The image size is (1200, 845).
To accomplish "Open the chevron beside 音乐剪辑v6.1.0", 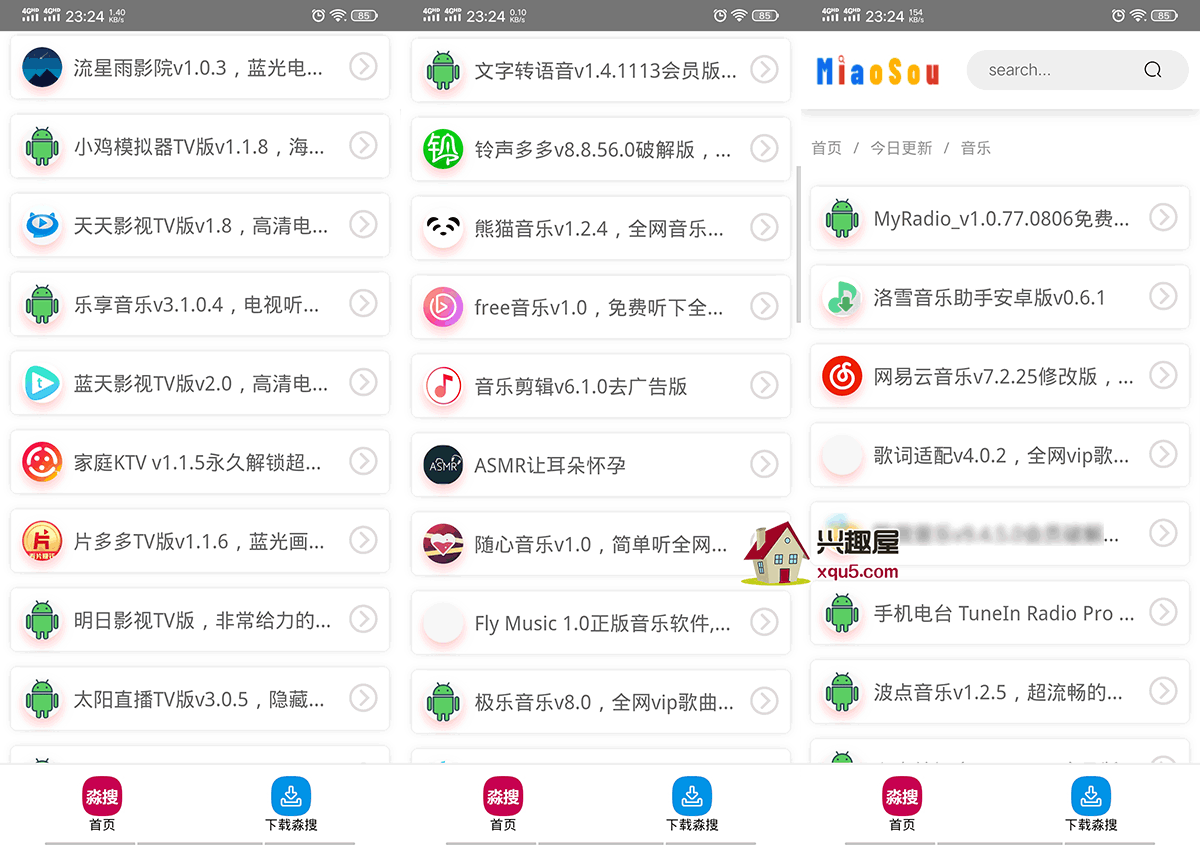I will [764, 385].
